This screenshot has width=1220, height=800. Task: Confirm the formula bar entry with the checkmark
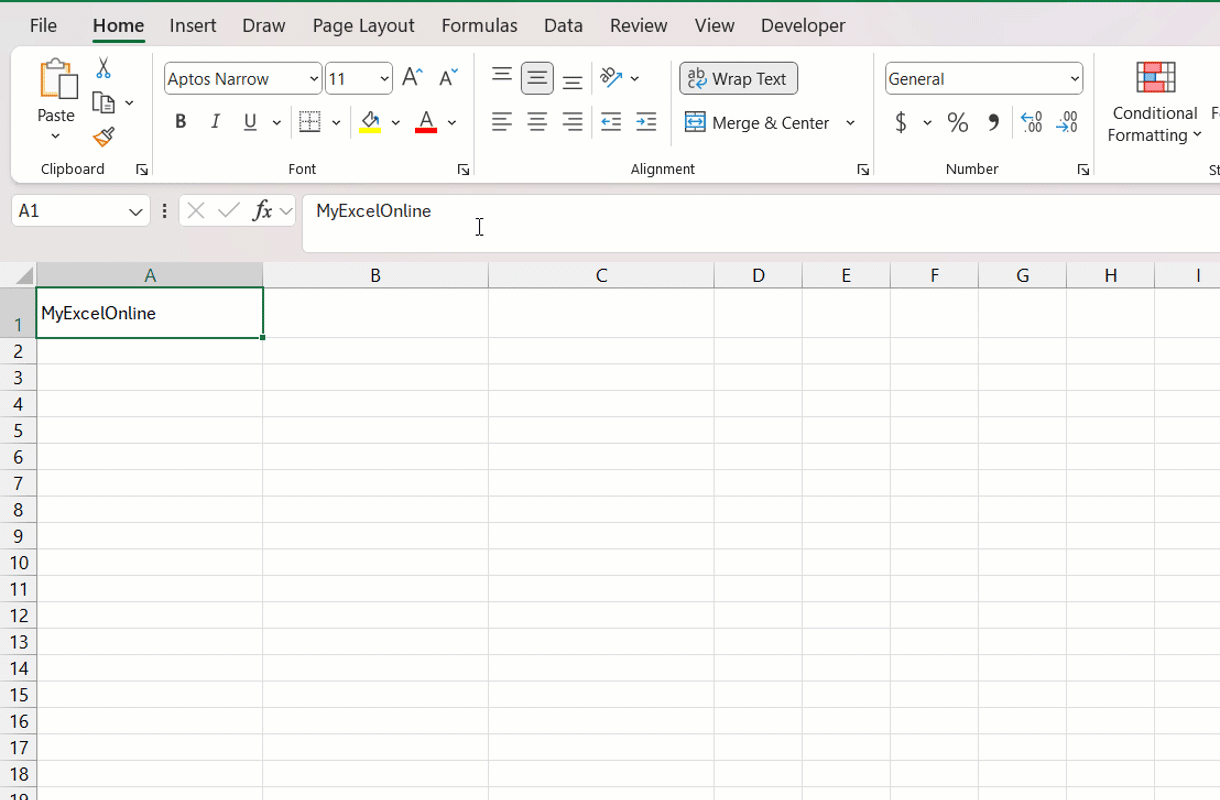229,211
